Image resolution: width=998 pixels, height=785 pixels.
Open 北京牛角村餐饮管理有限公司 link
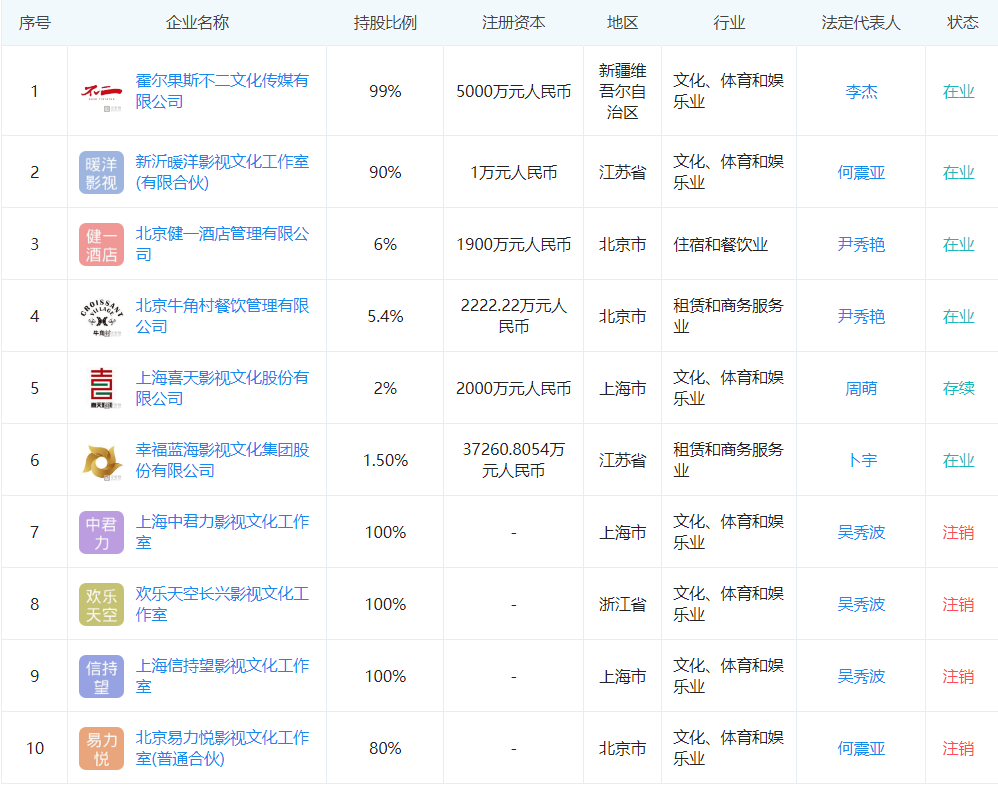222,316
